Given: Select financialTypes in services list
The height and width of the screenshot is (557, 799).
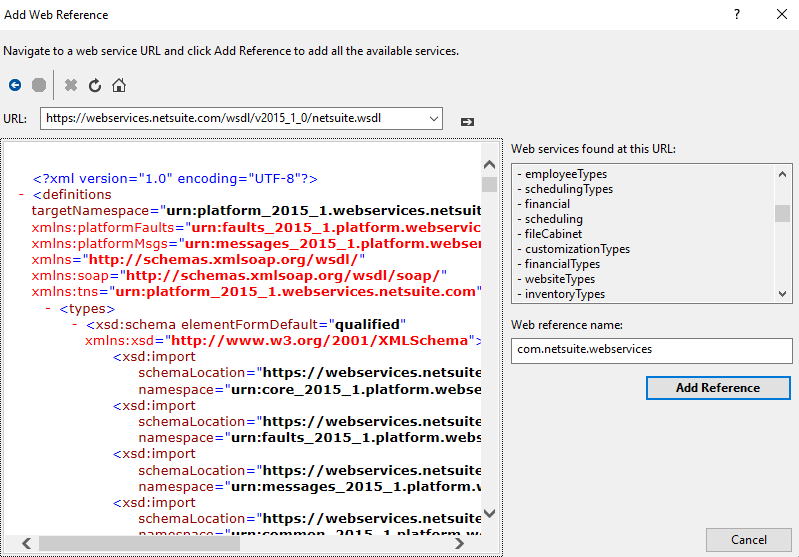Looking at the screenshot, I should (x=562, y=264).
